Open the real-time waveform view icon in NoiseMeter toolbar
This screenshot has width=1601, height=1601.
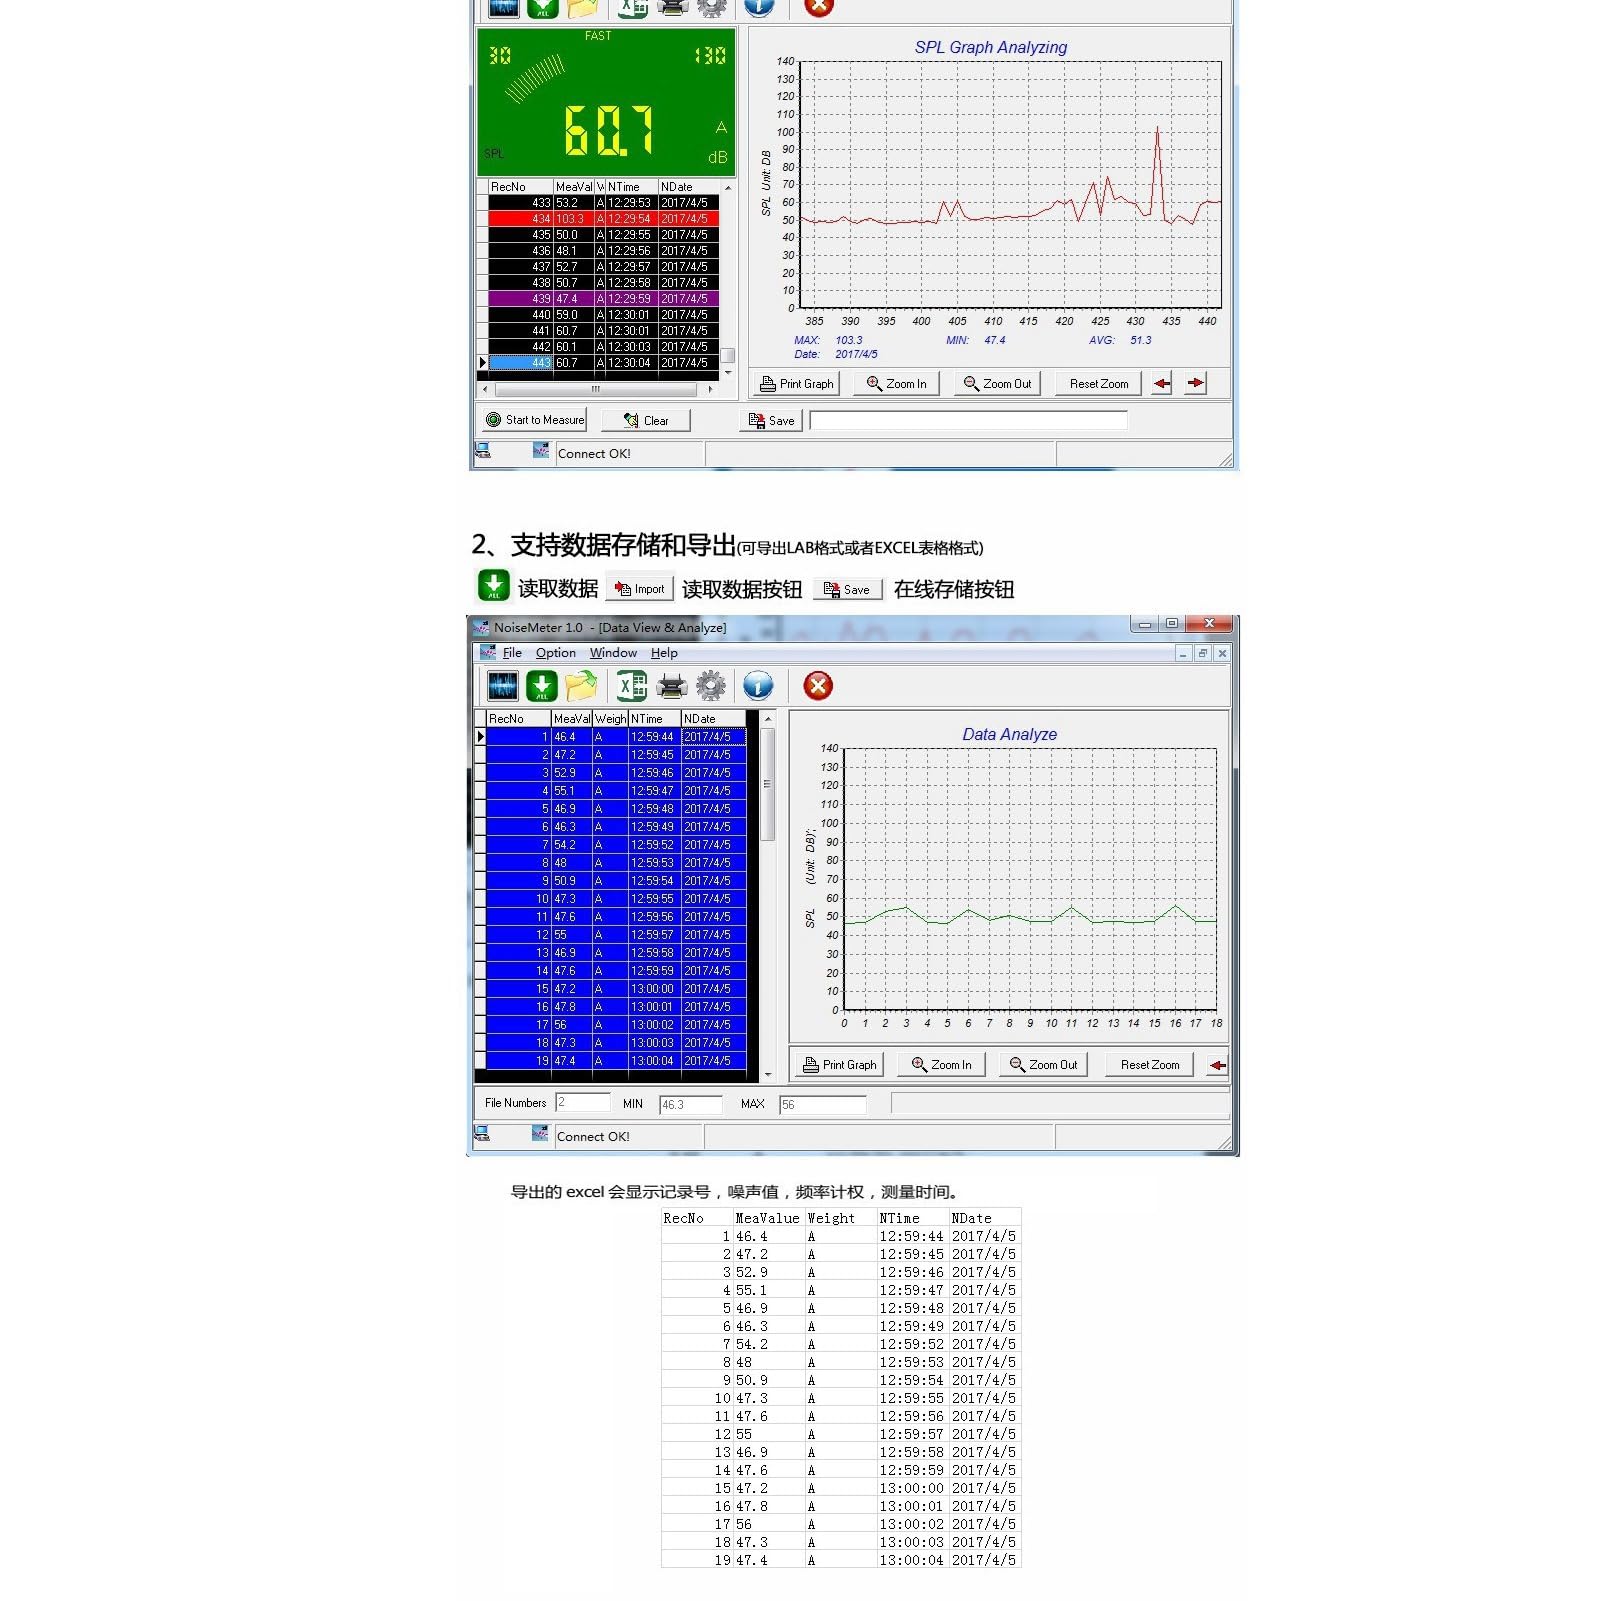tap(503, 686)
